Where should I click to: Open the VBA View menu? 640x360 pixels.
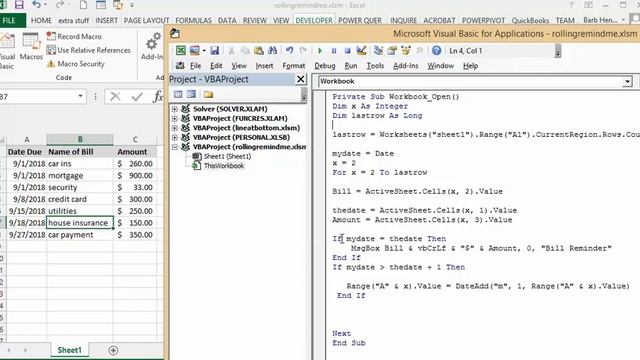tap(239, 66)
